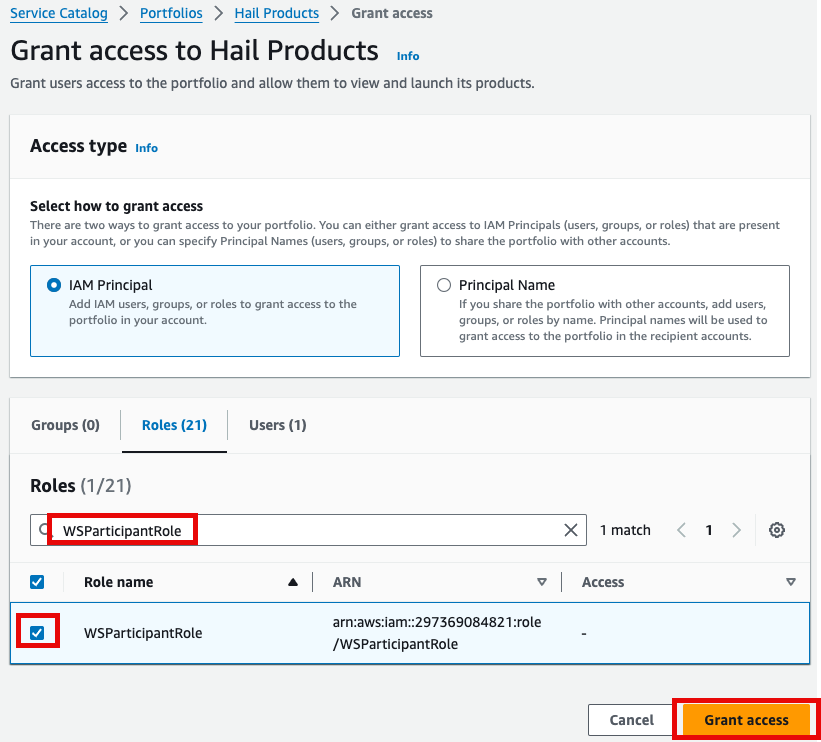Click the roles search input field
Viewport: 821px width, 742px height.
coord(308,530)
